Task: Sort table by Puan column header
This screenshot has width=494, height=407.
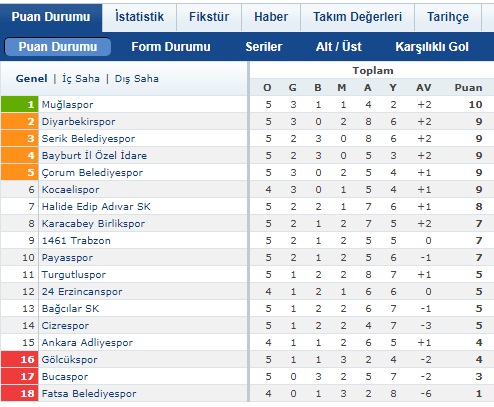Action: pos(468,88)
